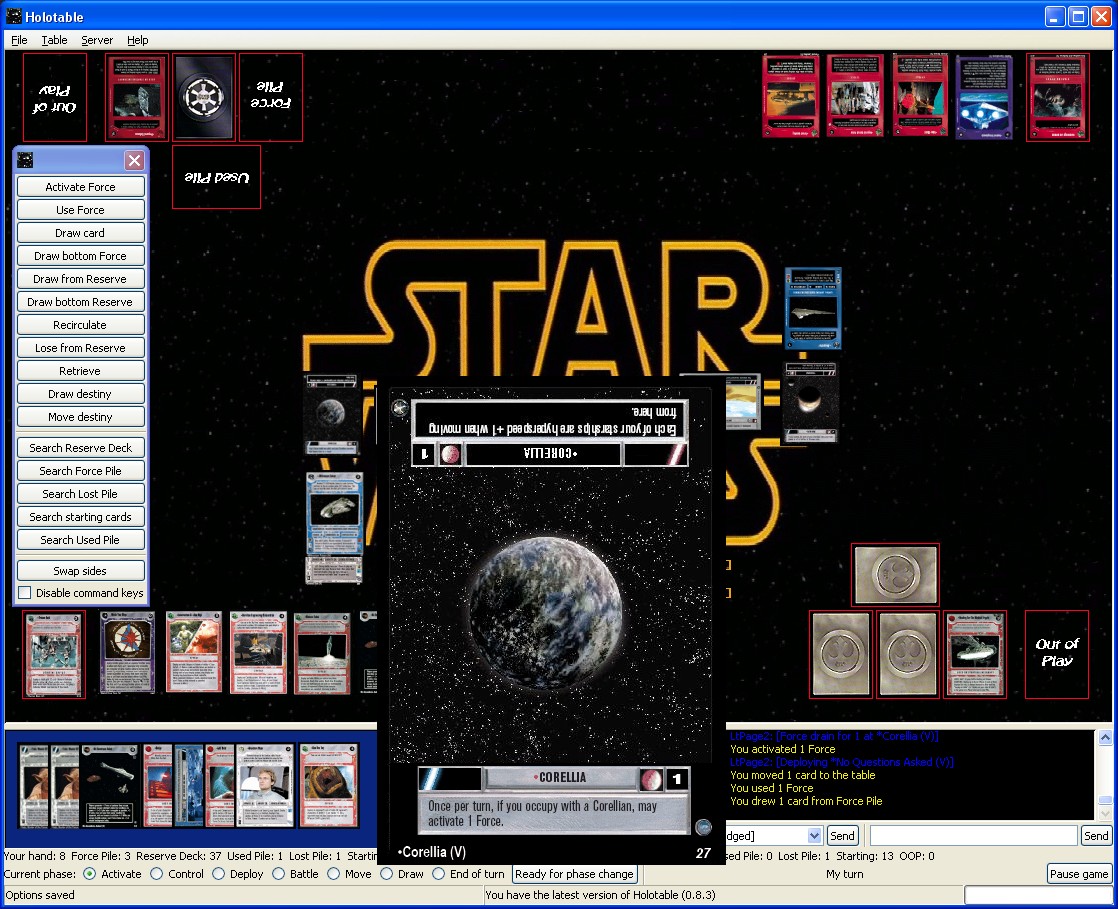Click the Swap sides button
The height and width of the screenshot is (909, 1118).
tap(81, 570)
